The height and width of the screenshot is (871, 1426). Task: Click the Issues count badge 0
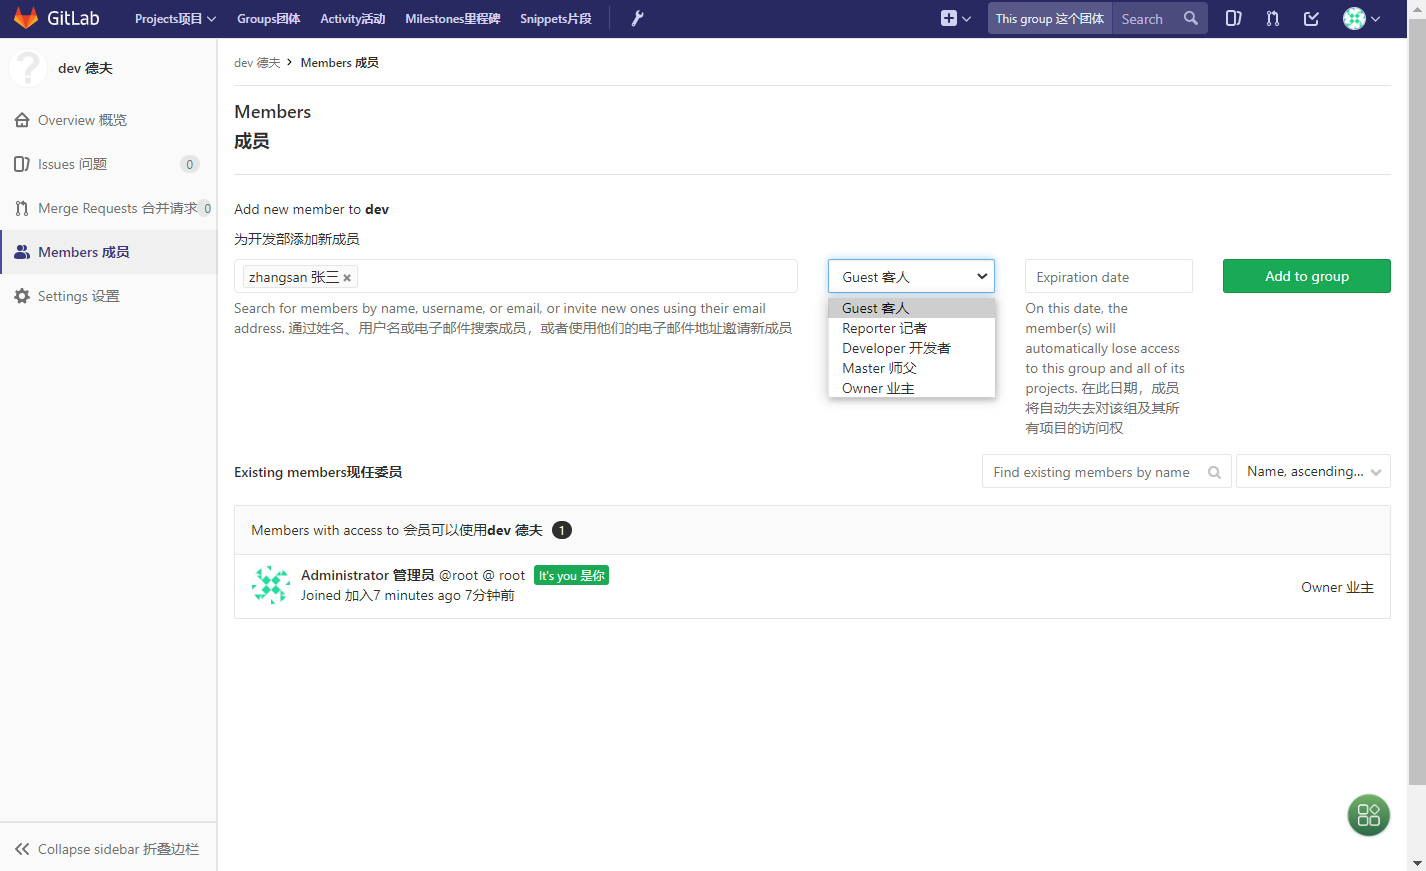pos(189,164)
